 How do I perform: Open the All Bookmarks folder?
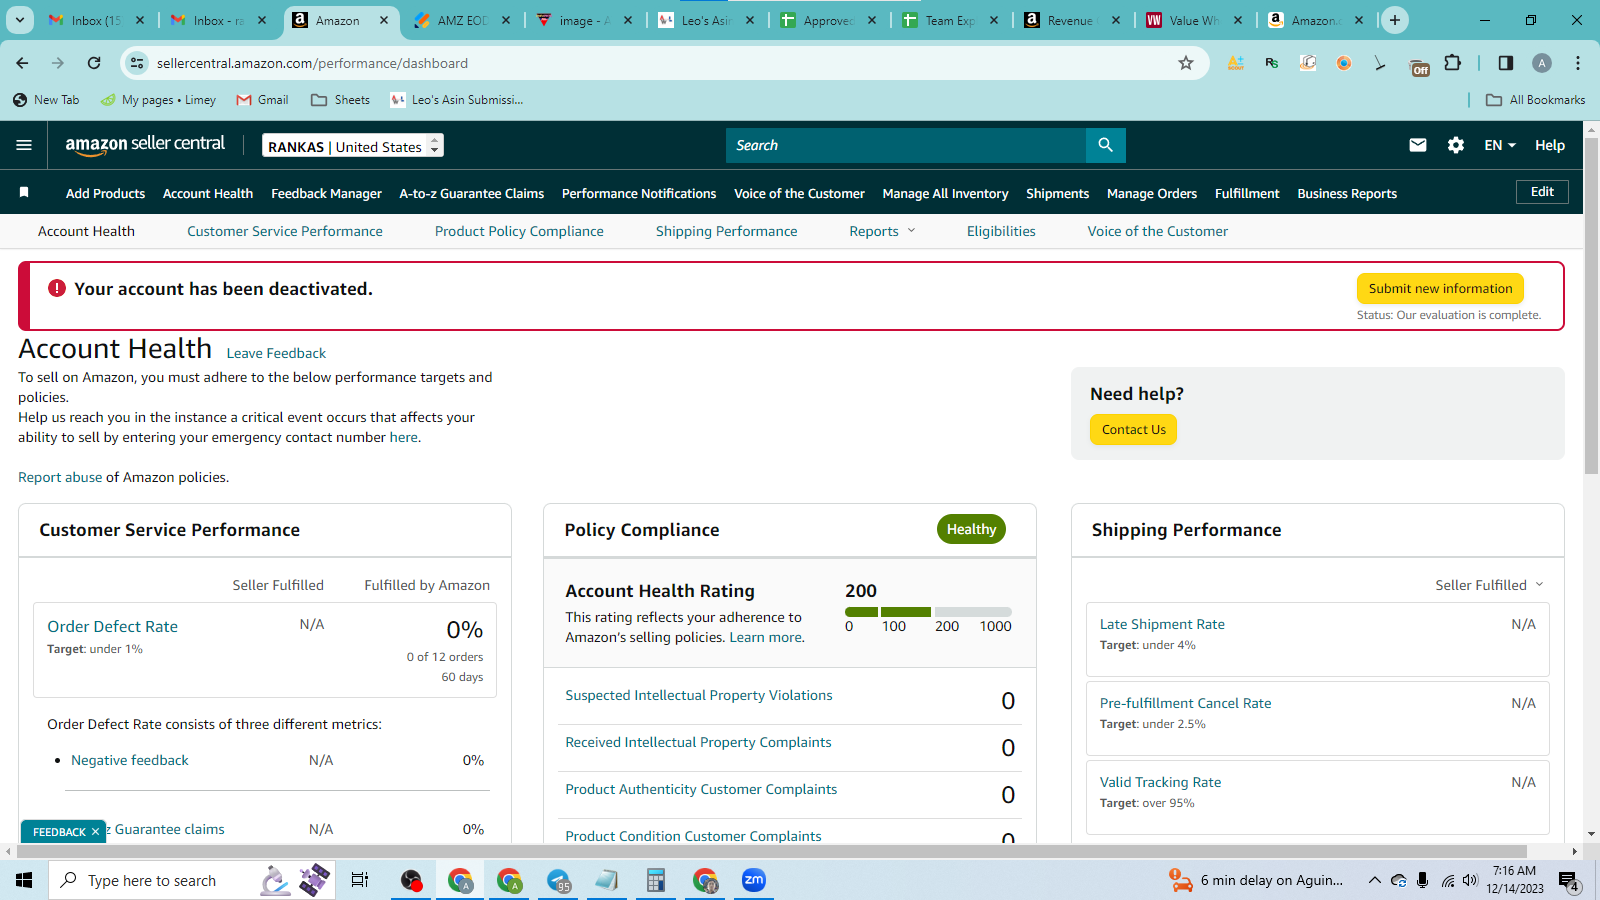(x=1536, y=100)
